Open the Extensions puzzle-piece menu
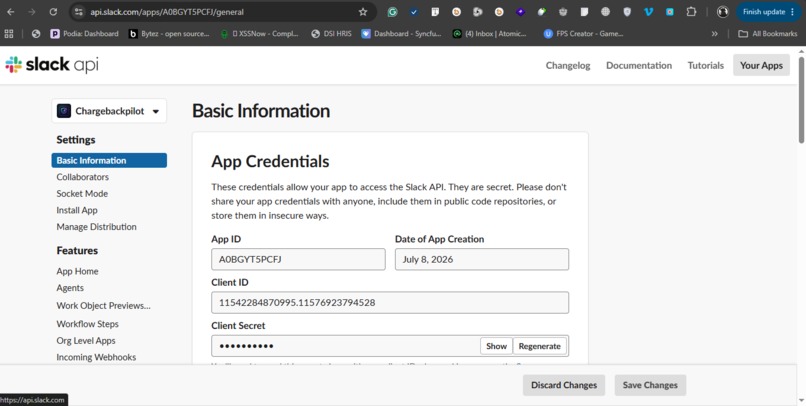The width and height of the screenshot is (806, 406). [691, 12]
